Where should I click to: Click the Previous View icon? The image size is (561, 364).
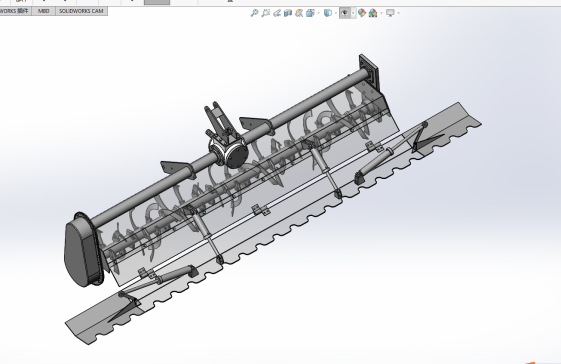277,13
